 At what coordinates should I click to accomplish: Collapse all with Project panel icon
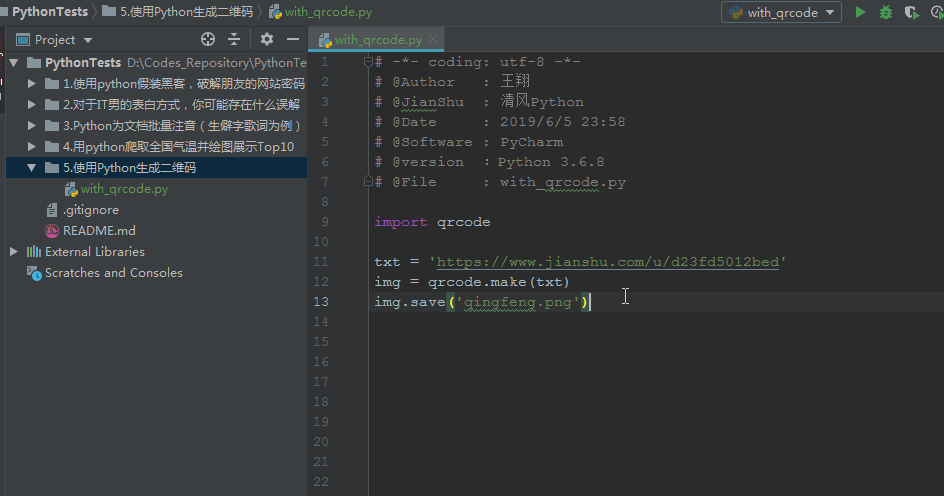[x=234, y=39]
